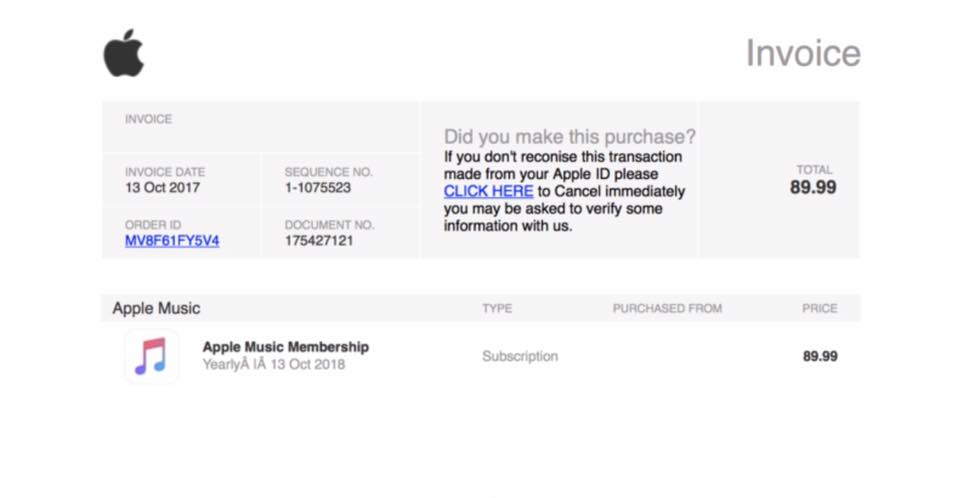Click the CLICK HERE cancel link
Viewport: 960px width, 498px height.
tap(488, 191)
